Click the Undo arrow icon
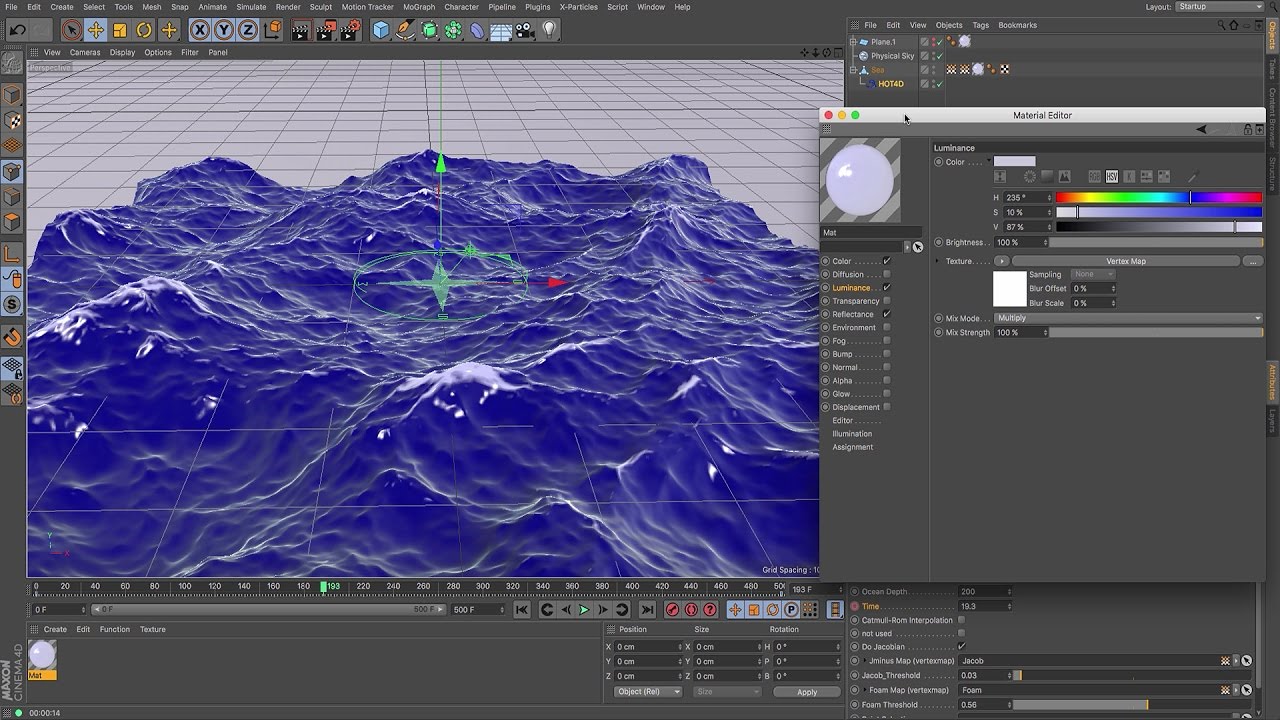 coord(17,30)
